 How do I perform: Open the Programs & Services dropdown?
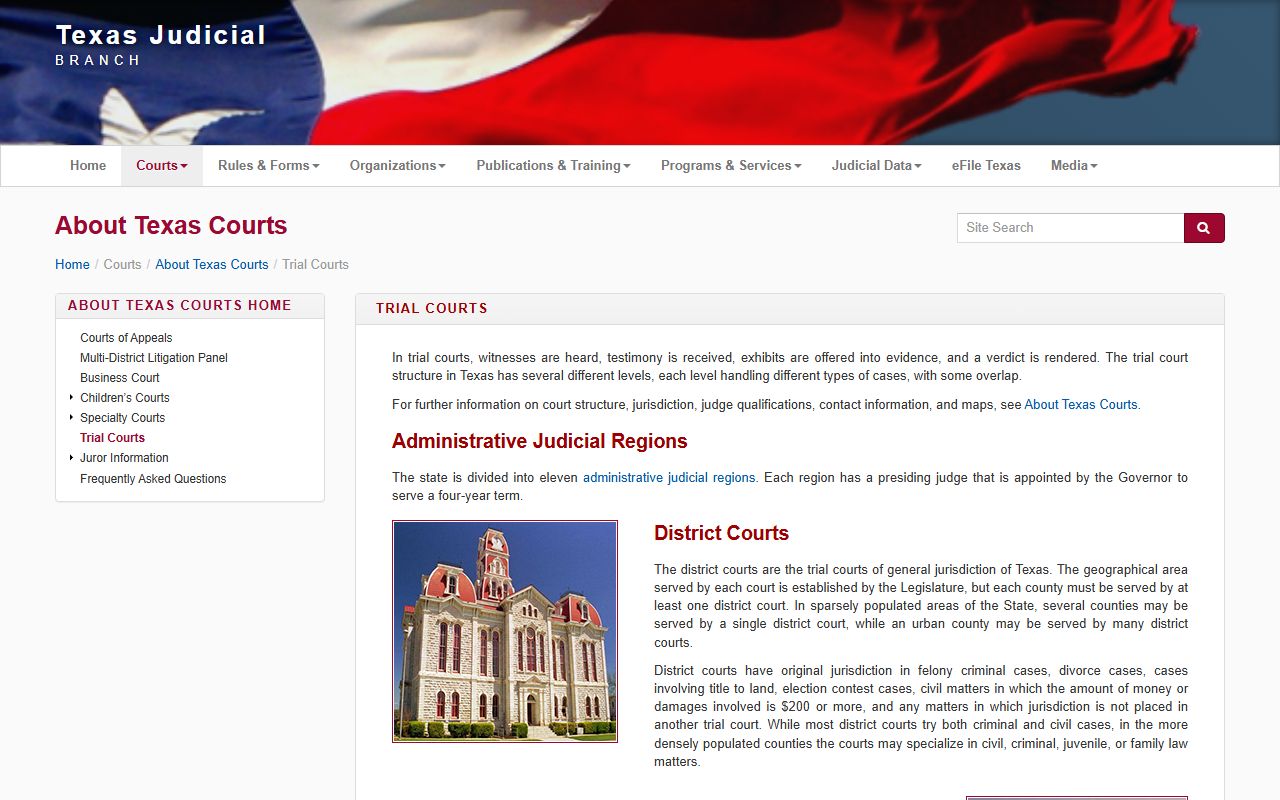731,166
